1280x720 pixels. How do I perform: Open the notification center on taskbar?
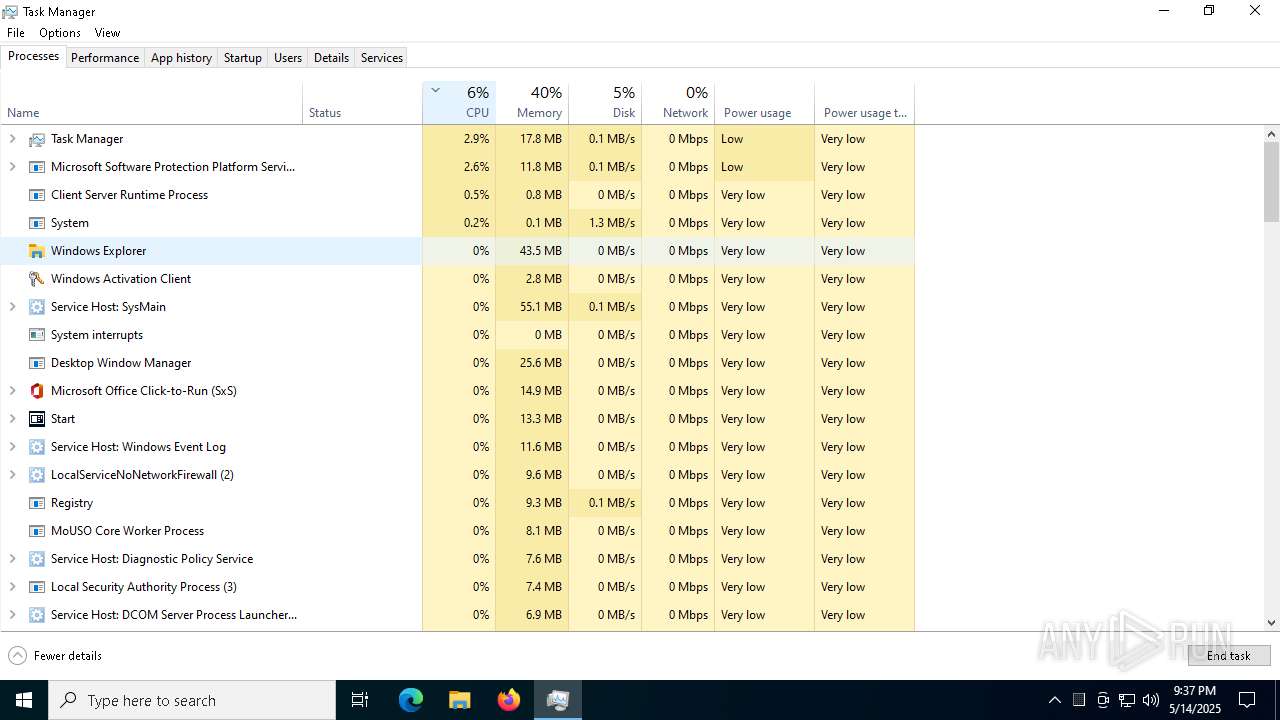click(1247, 700)
